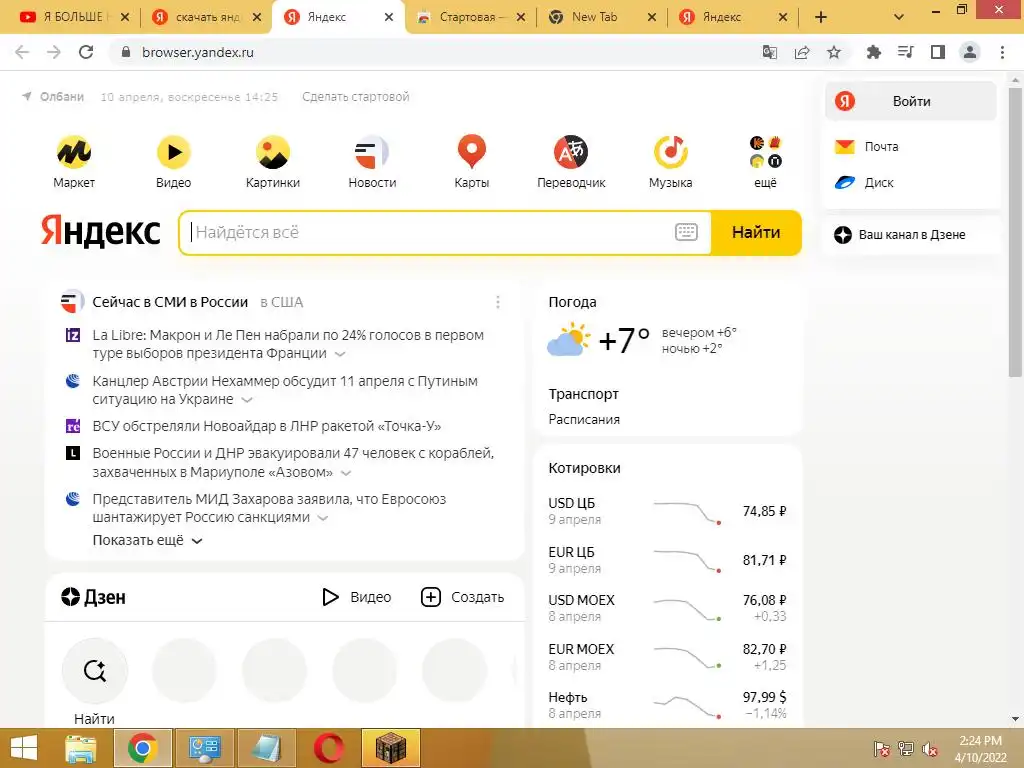Screen dimensions: 1024x768
Task: Open the Extensions puzzle icon
Action: pyautogui.click(x=873, y=52)
